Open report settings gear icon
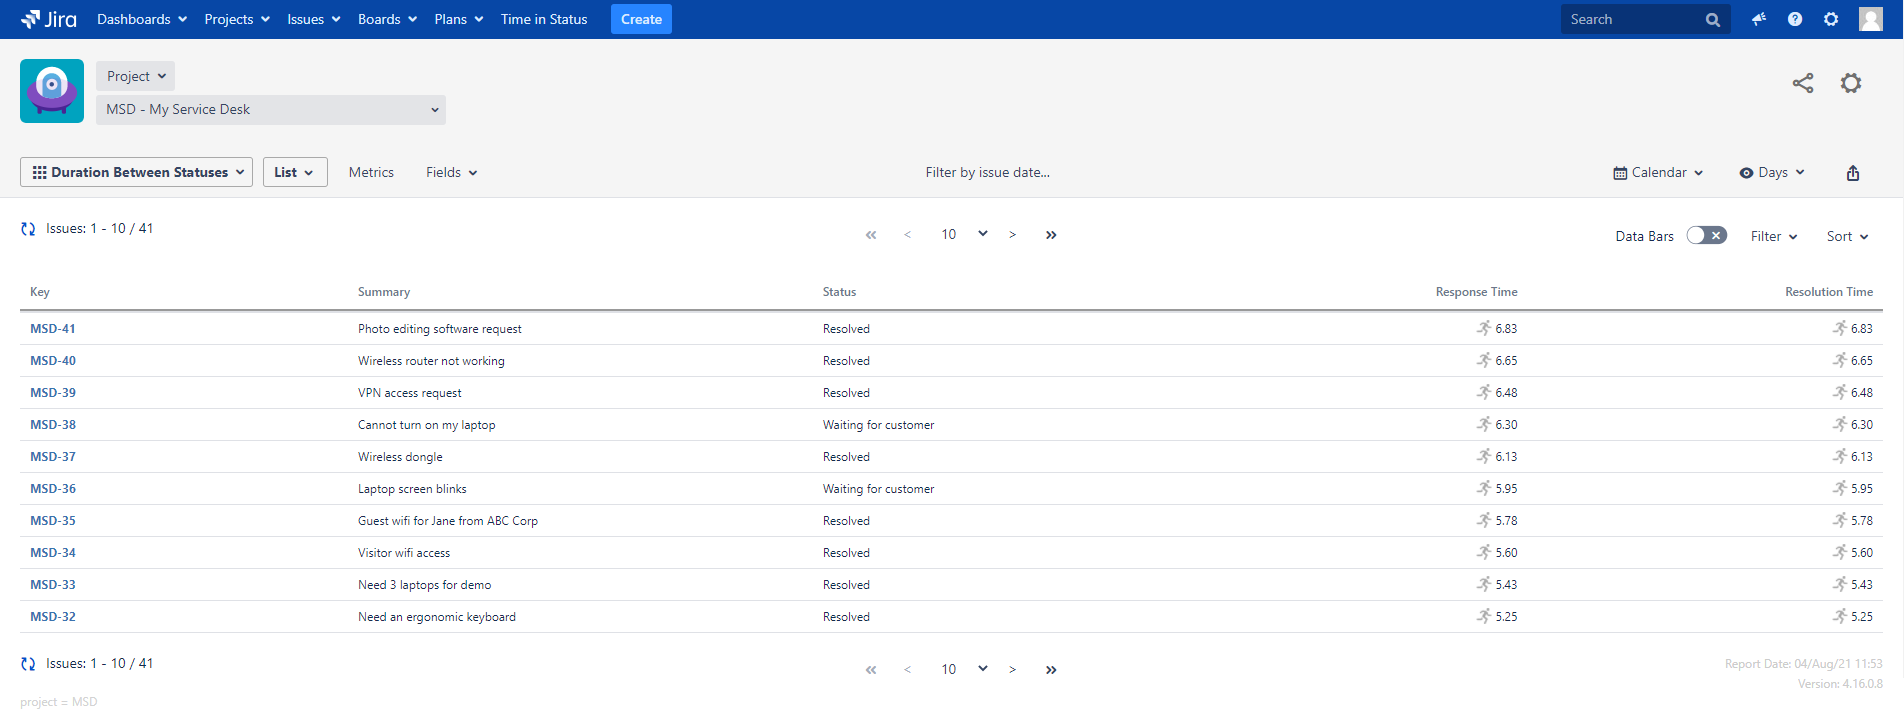1904x718 pixels. tap(1850, 83)
